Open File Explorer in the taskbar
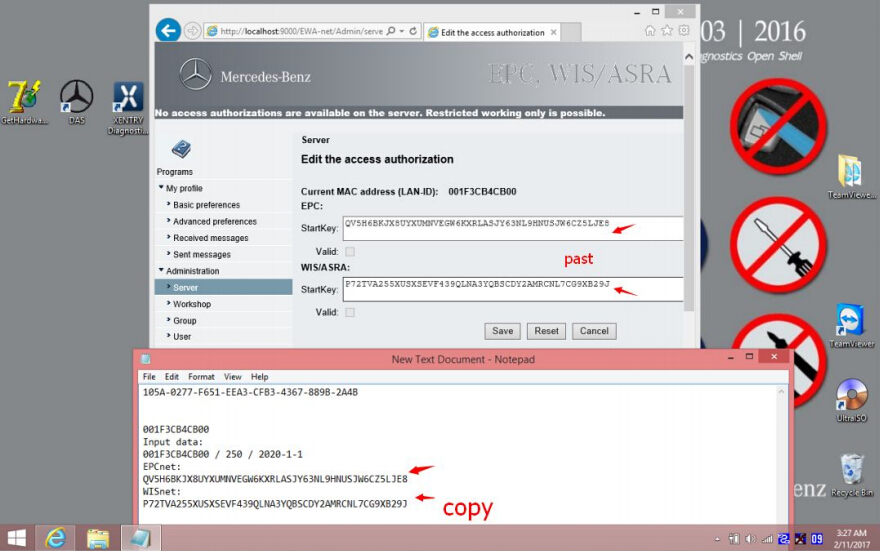 click(98, 538)
